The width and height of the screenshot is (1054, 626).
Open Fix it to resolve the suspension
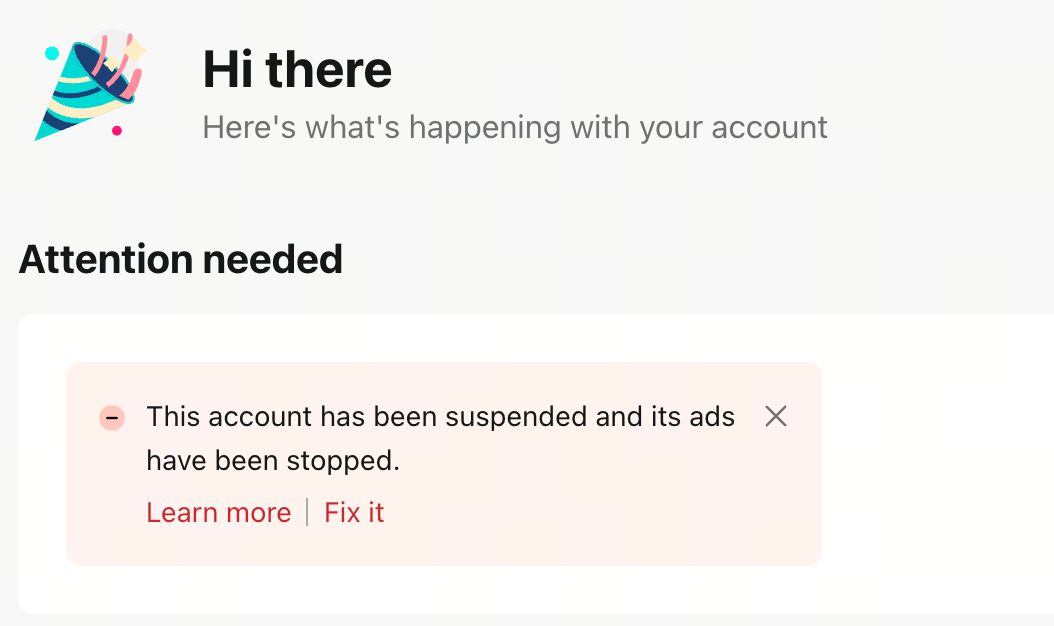click(x=353, y=512)
